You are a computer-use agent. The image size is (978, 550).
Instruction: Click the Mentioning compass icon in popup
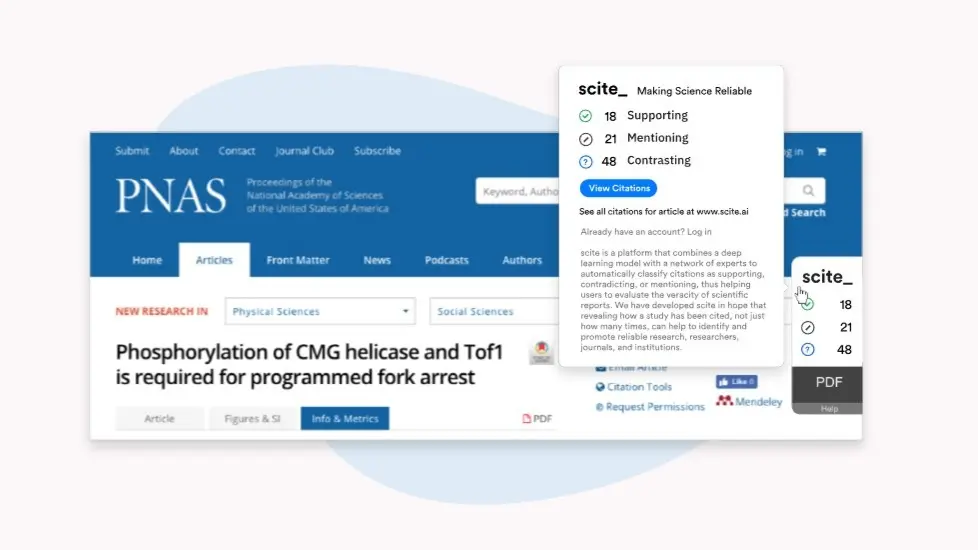pos(585,139)
